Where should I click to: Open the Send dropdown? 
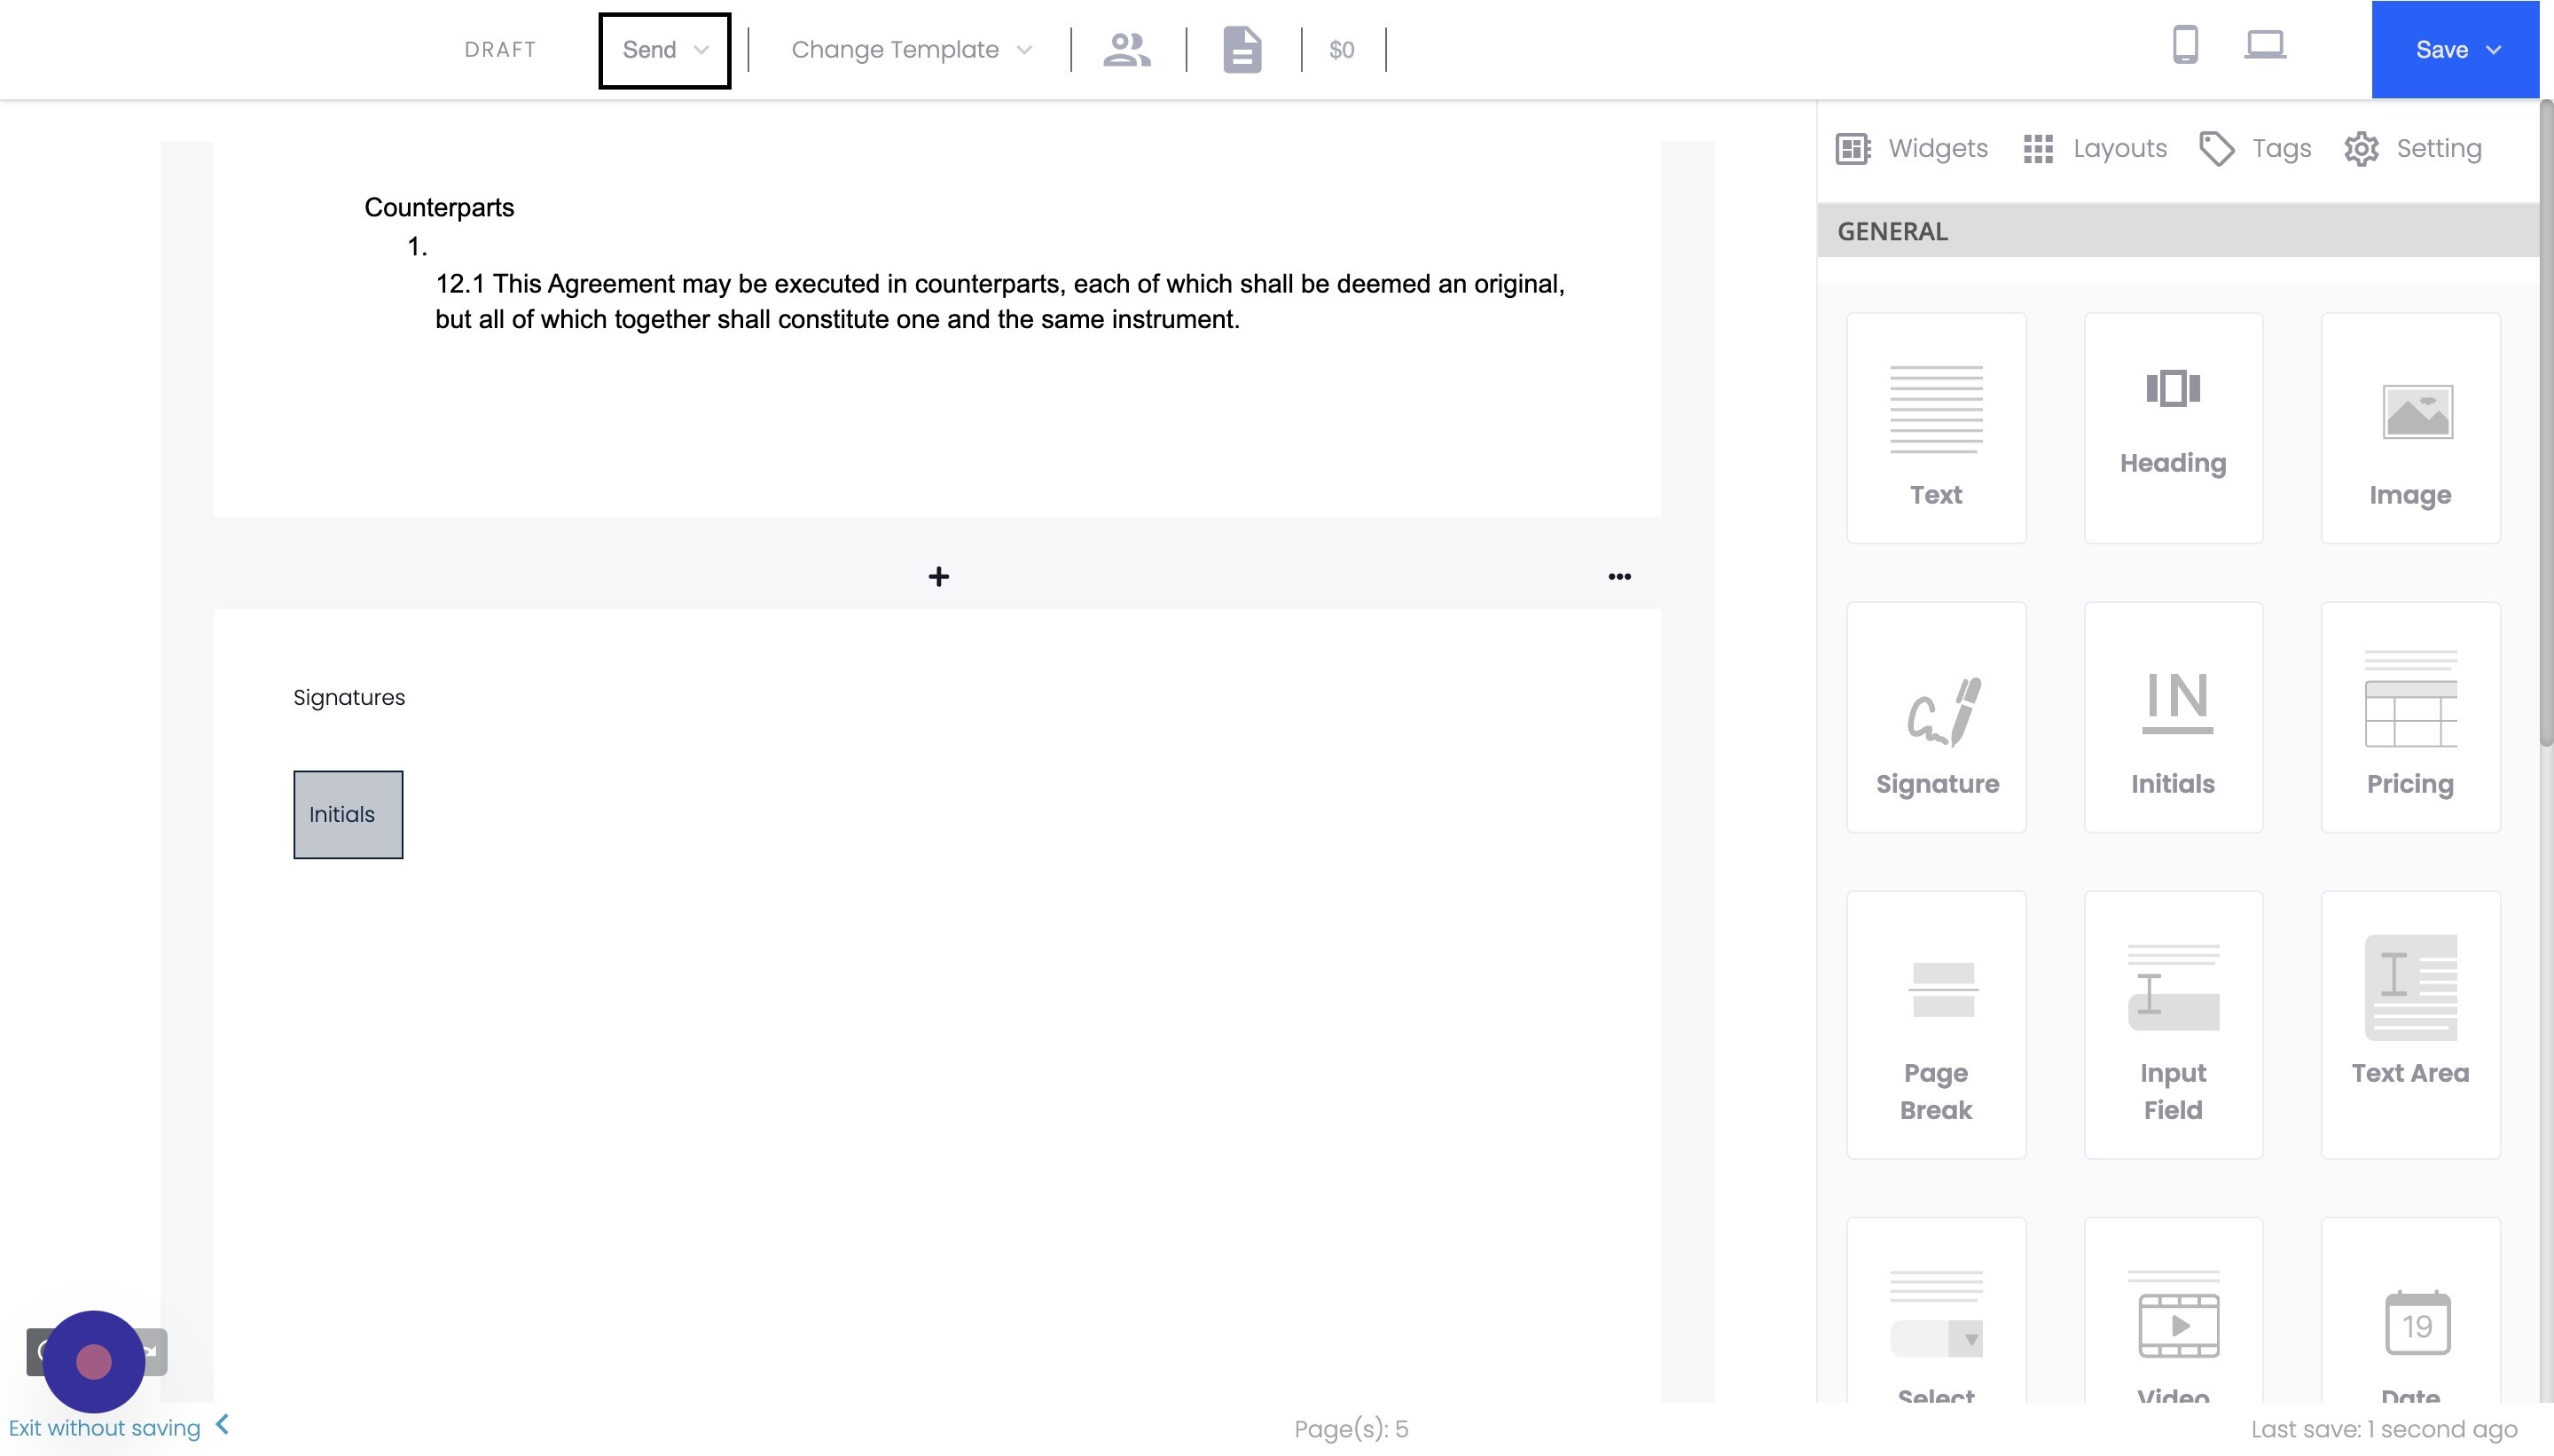(x=664, y=50)
